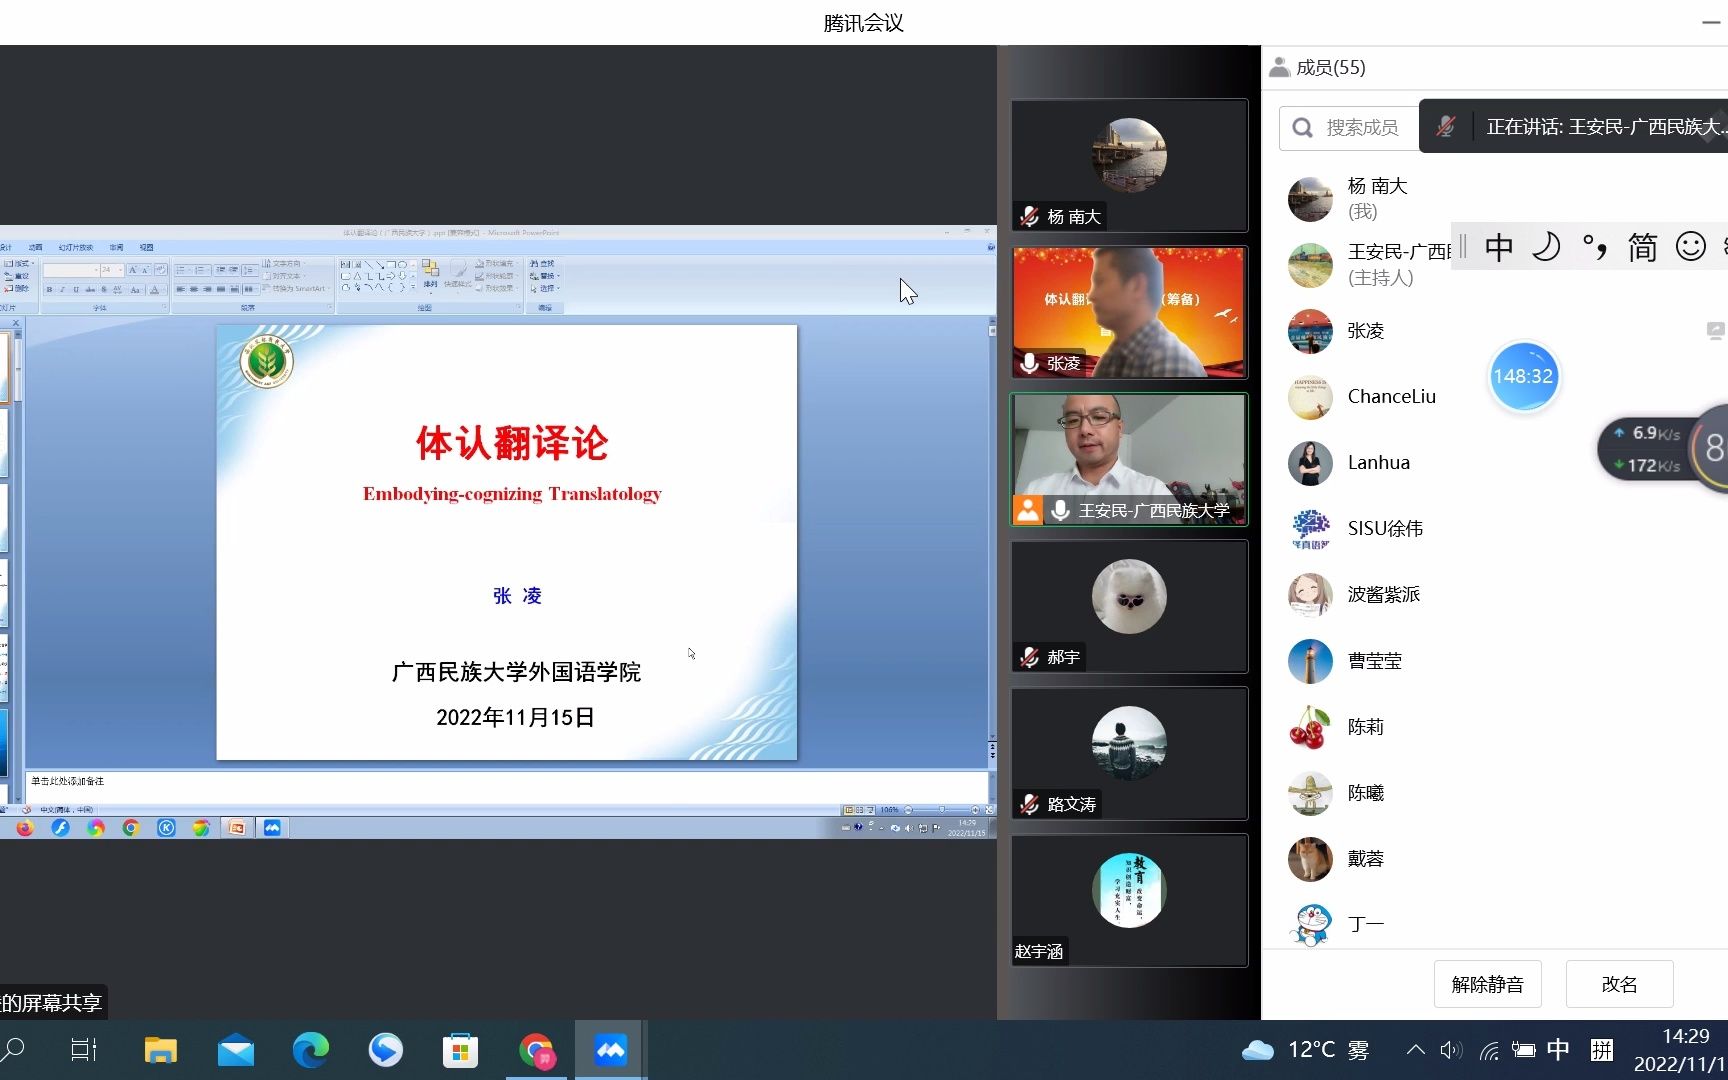
Task: Toggle mute on 路文涛's video tile
Action: [x=1029, y=804]
